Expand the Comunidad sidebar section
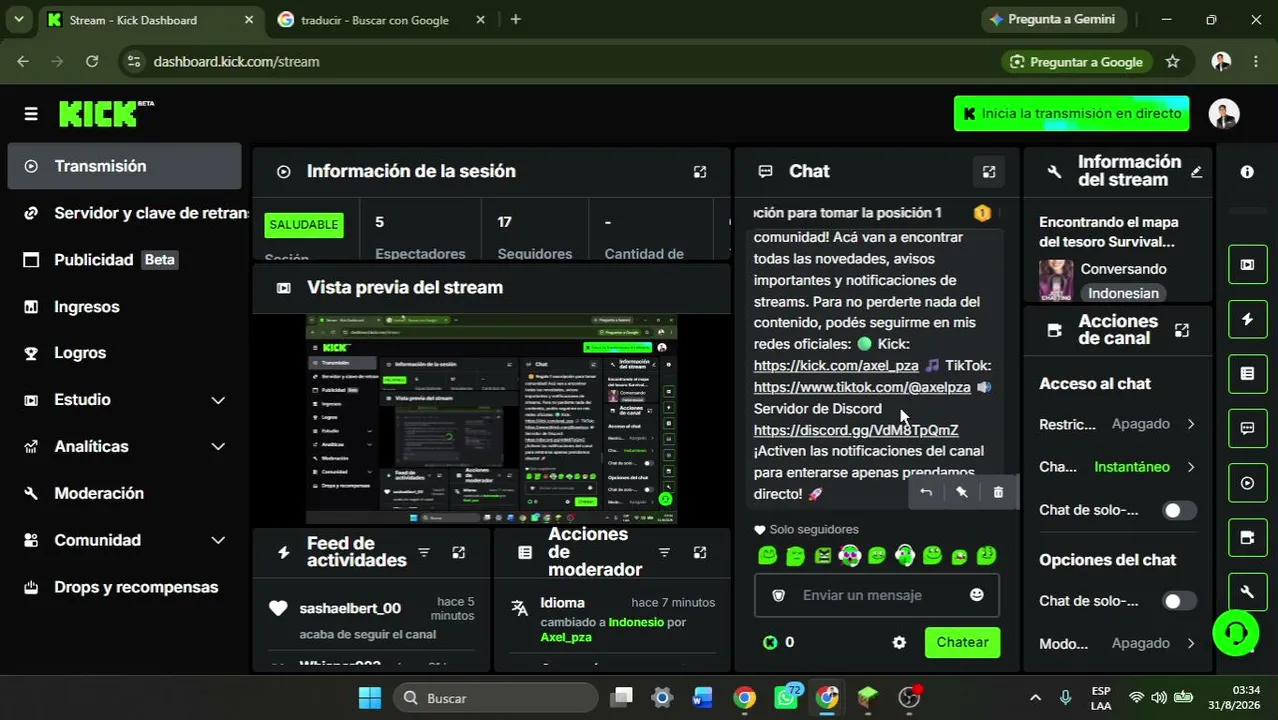This screenshot has height=720, width=1278. pyautogui.click(x=218, y=540)
